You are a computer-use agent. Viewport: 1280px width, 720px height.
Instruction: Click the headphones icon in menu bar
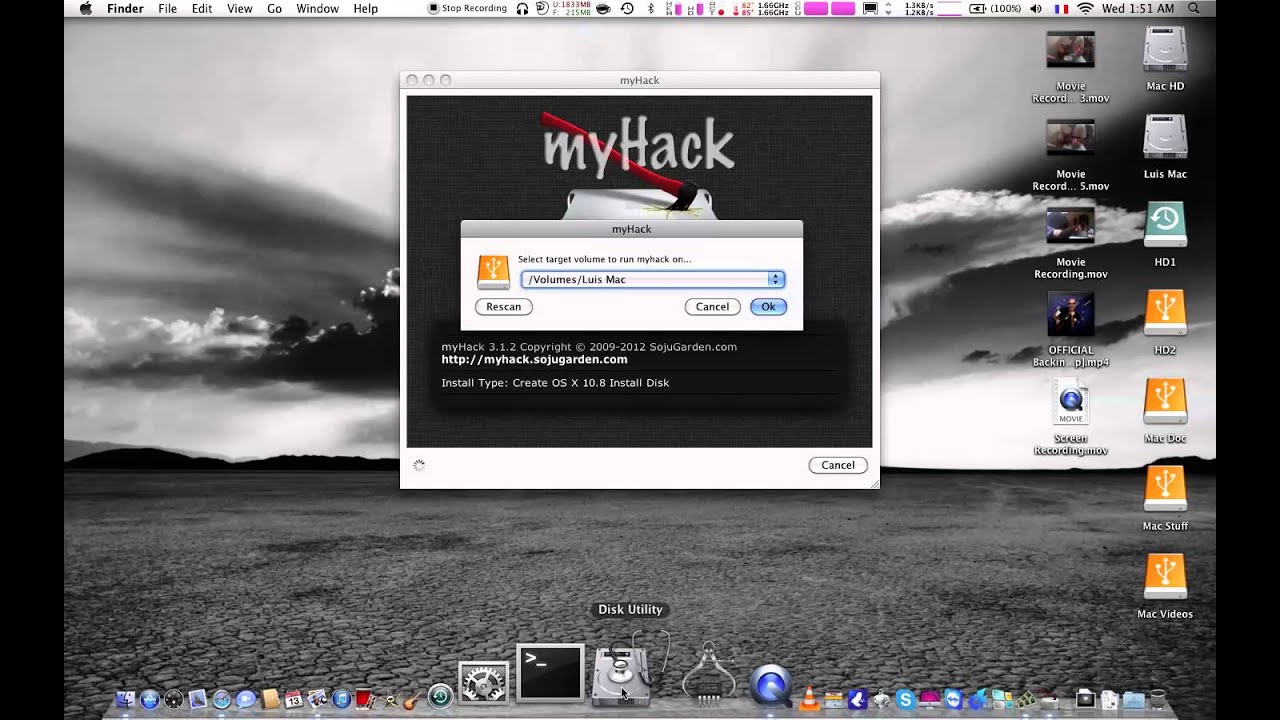coord(522,8)
